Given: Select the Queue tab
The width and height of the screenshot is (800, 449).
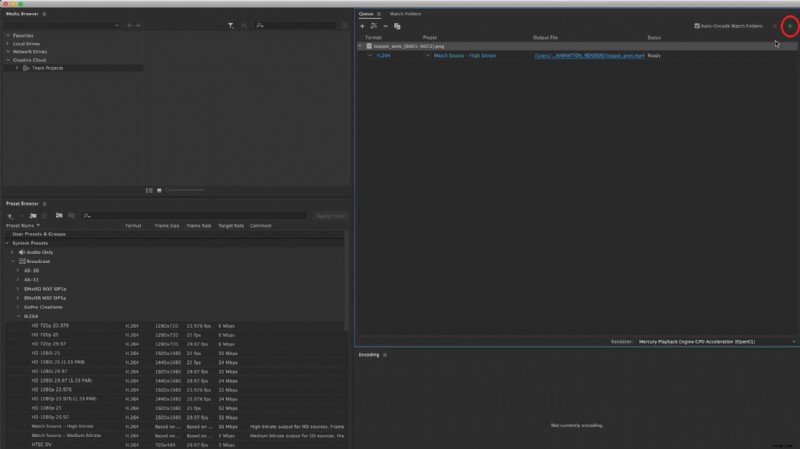Looking at the screenshot, I should [366, 14].
